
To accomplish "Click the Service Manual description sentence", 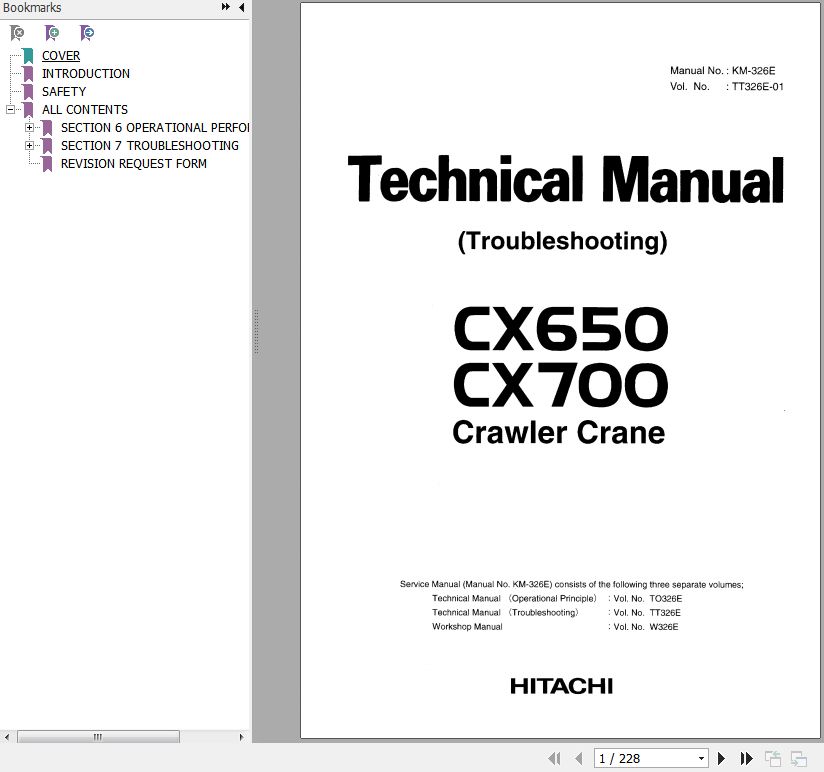I will 572,584.
